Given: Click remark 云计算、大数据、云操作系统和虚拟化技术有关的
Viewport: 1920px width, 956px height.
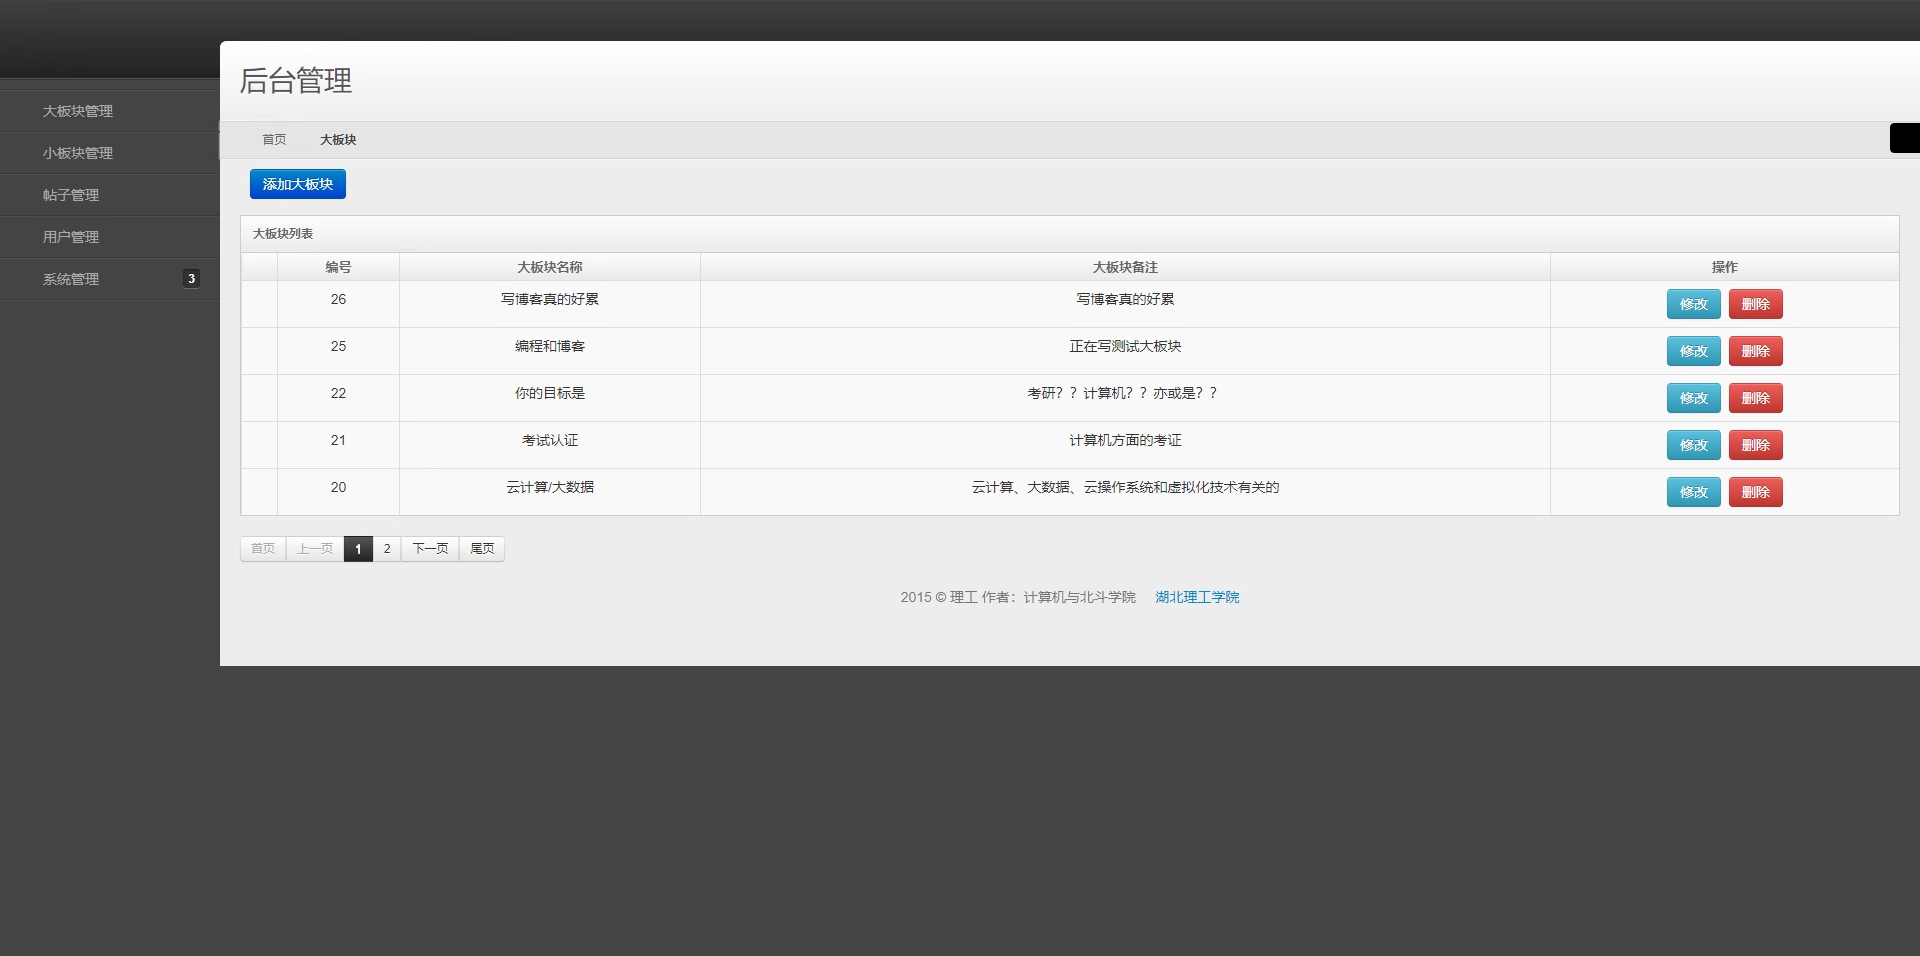Looking at the screenshot, I should 1125,487.
